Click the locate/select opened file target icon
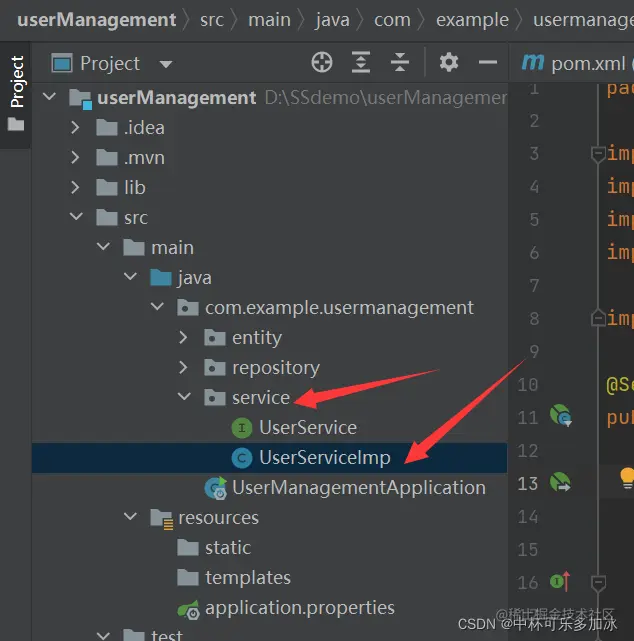 click(322, 63)
